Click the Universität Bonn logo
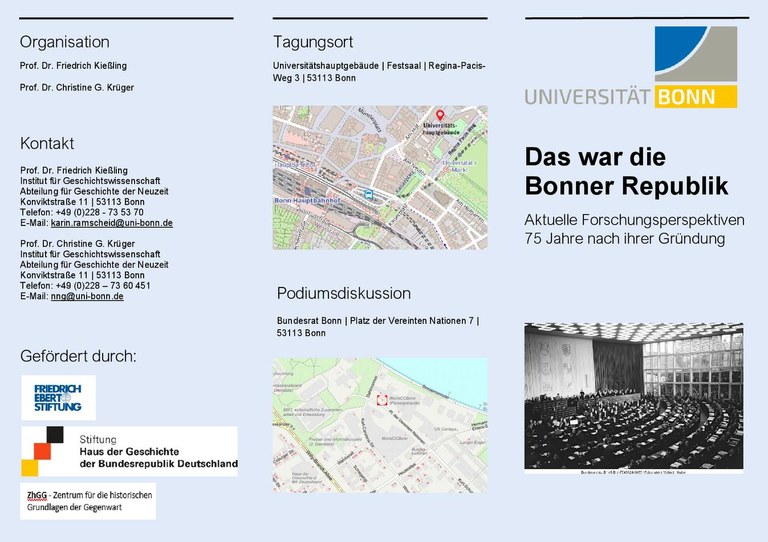This screenshot has width=768, height=542. click(631, 68)
